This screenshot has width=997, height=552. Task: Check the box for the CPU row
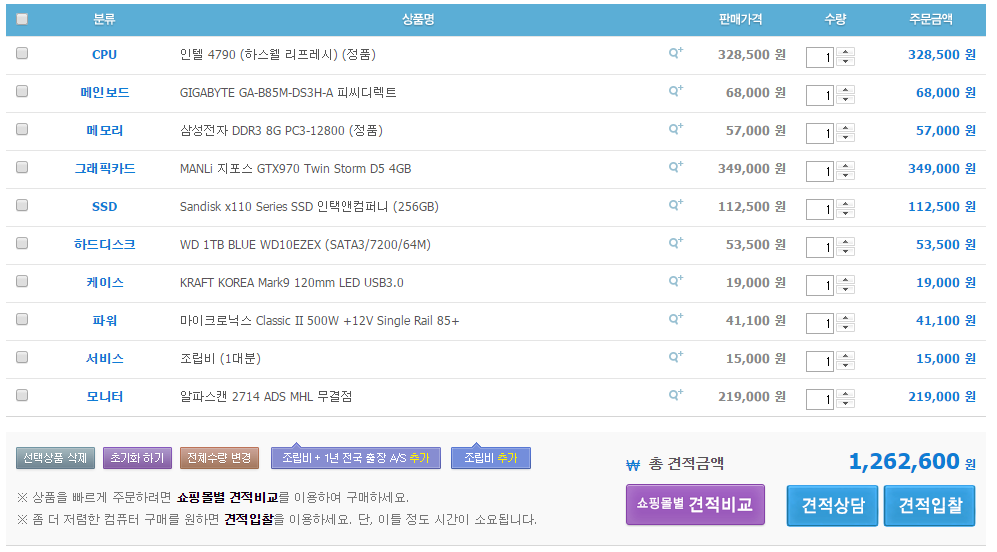point(22,53)
